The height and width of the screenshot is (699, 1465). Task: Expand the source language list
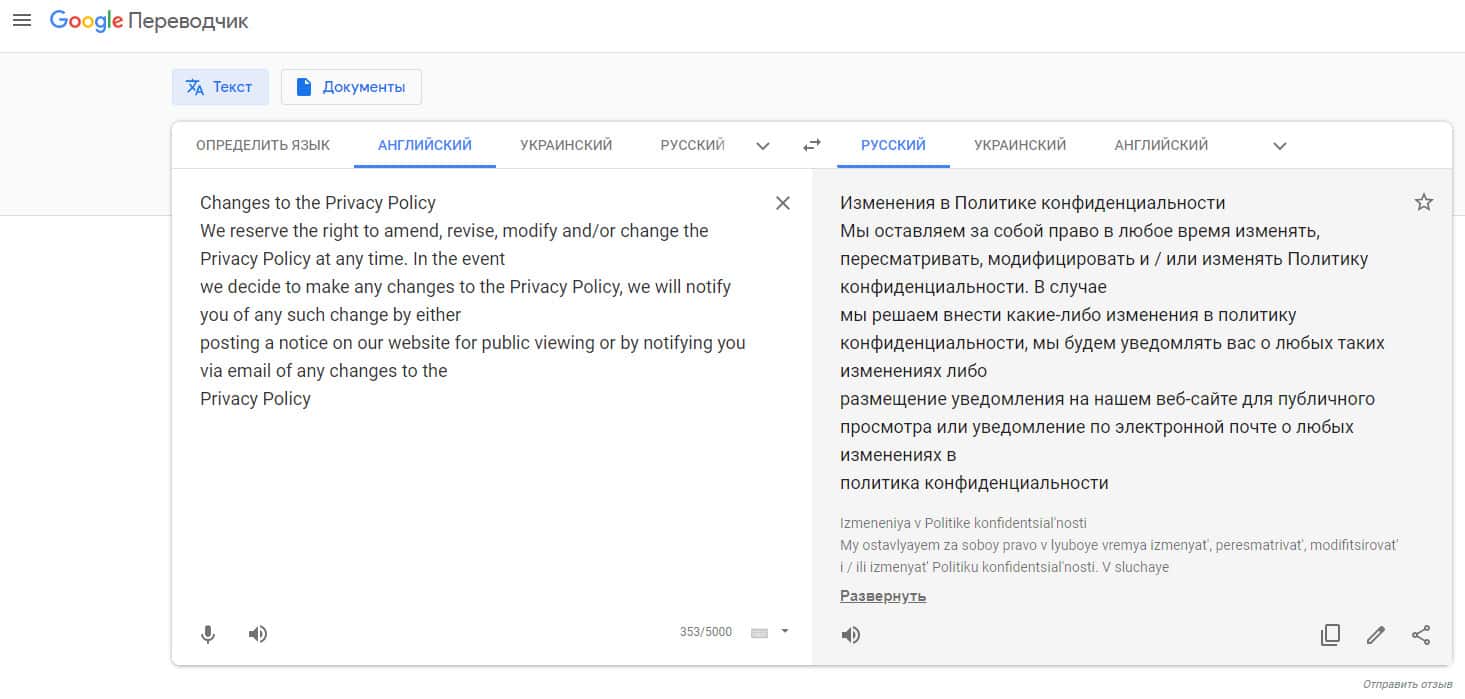[x=763, y=146]
